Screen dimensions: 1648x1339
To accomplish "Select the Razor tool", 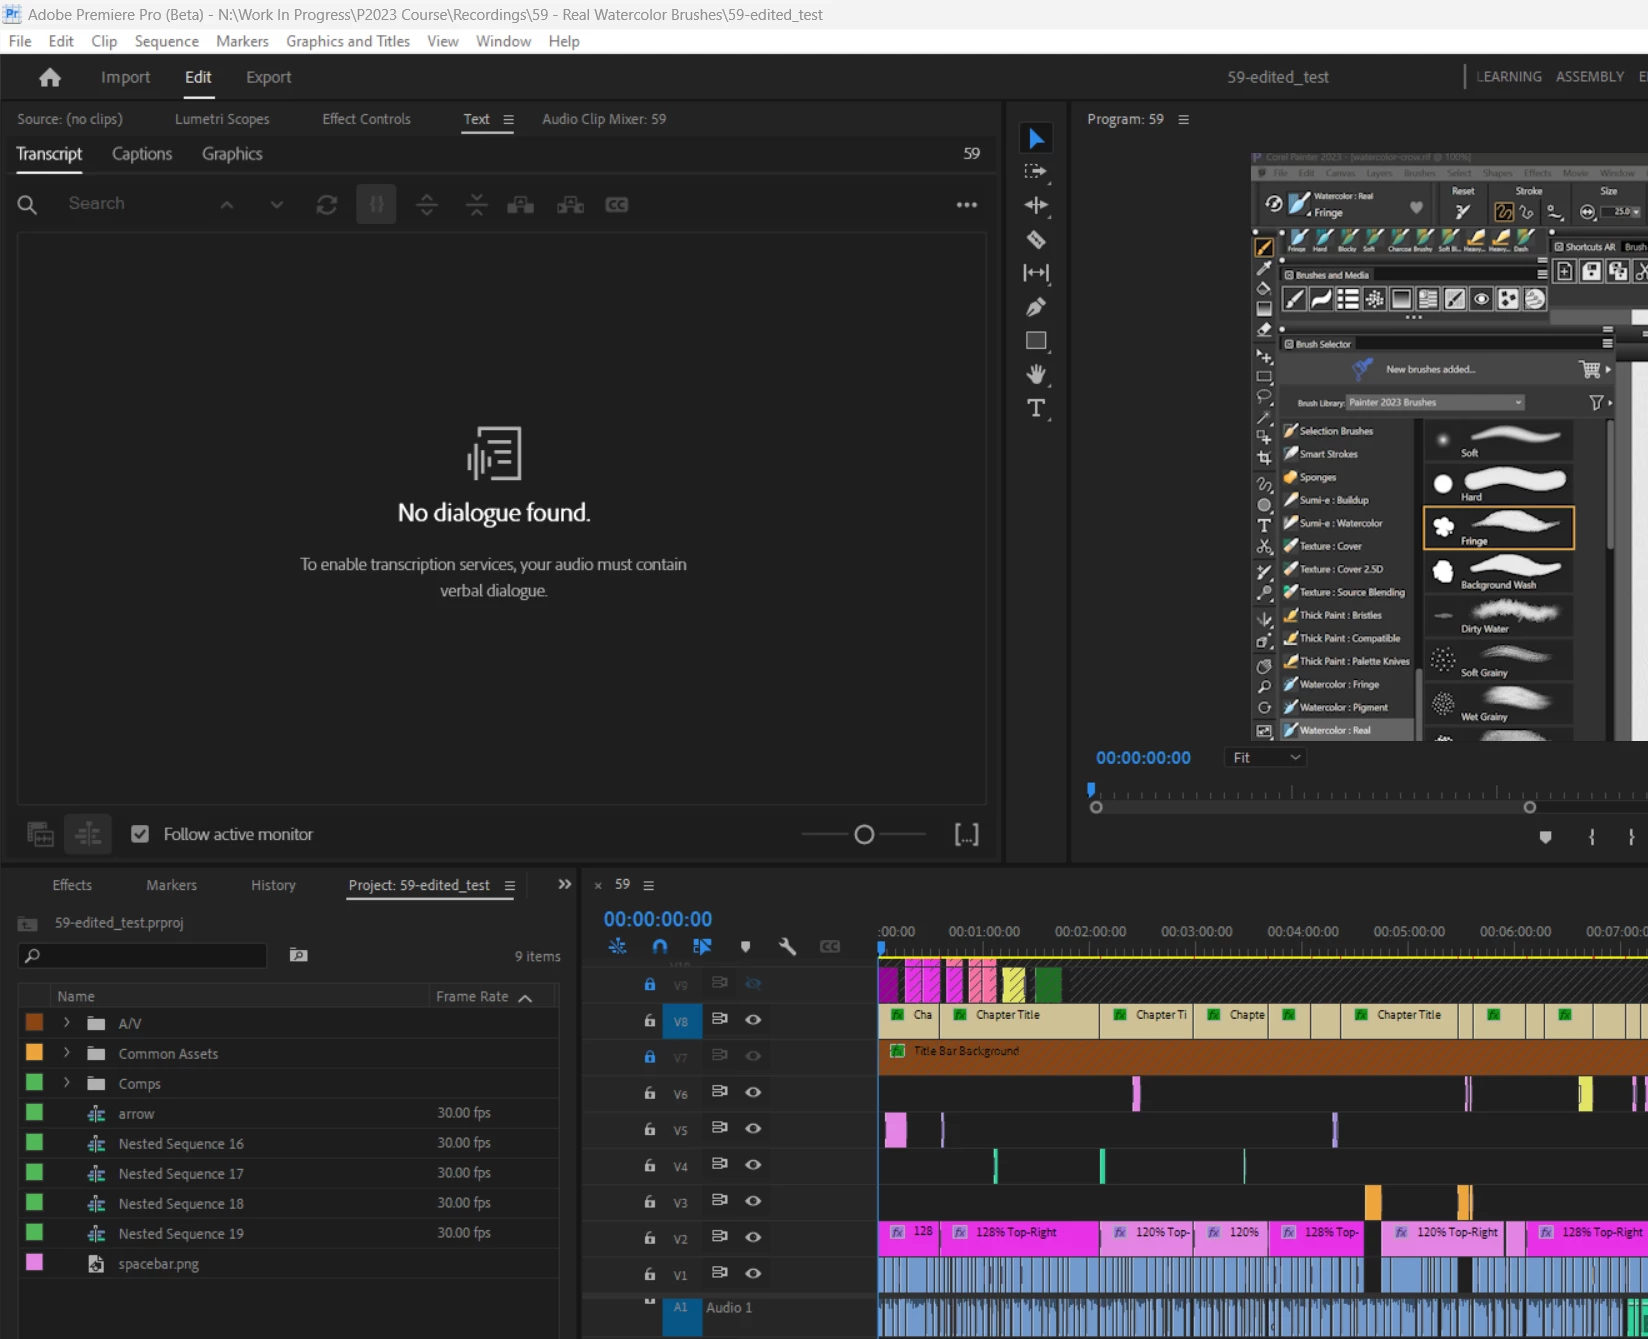I will (1036, 239).
